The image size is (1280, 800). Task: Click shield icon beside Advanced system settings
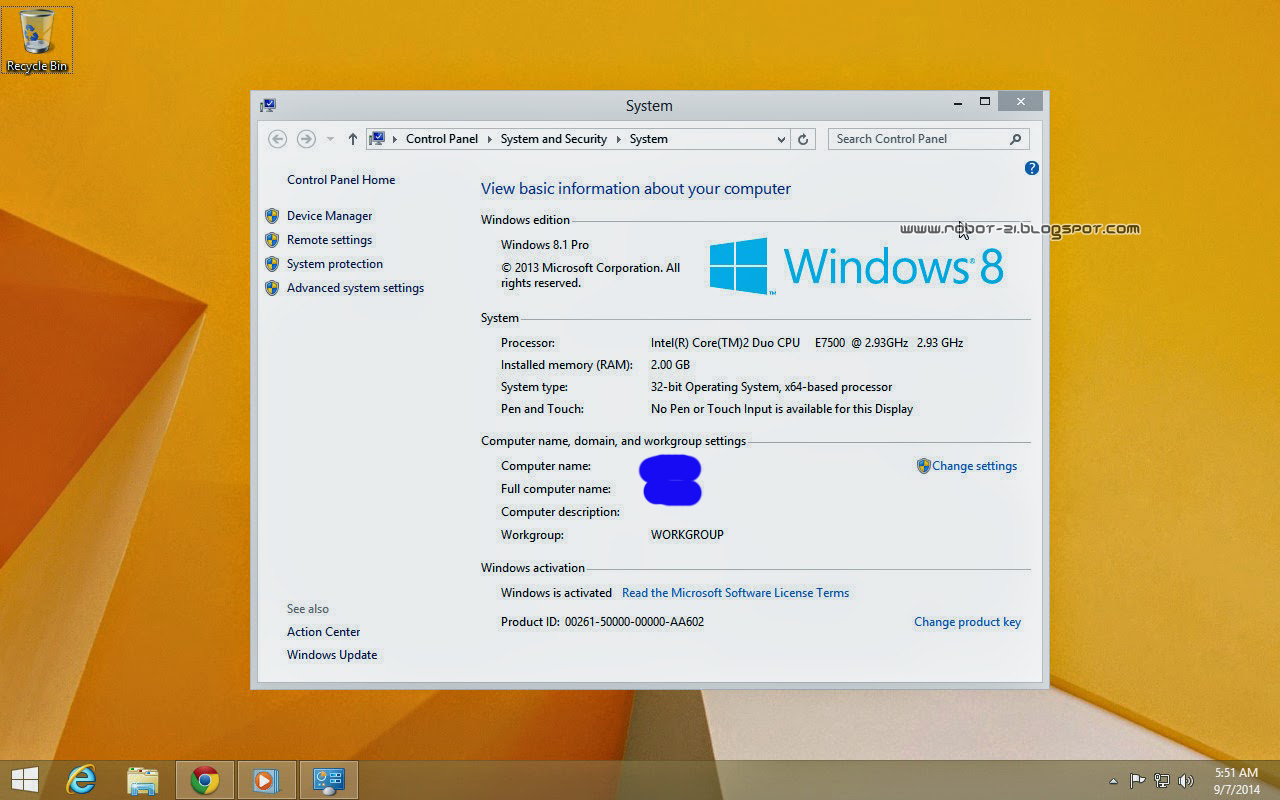[x=272, y=288]
